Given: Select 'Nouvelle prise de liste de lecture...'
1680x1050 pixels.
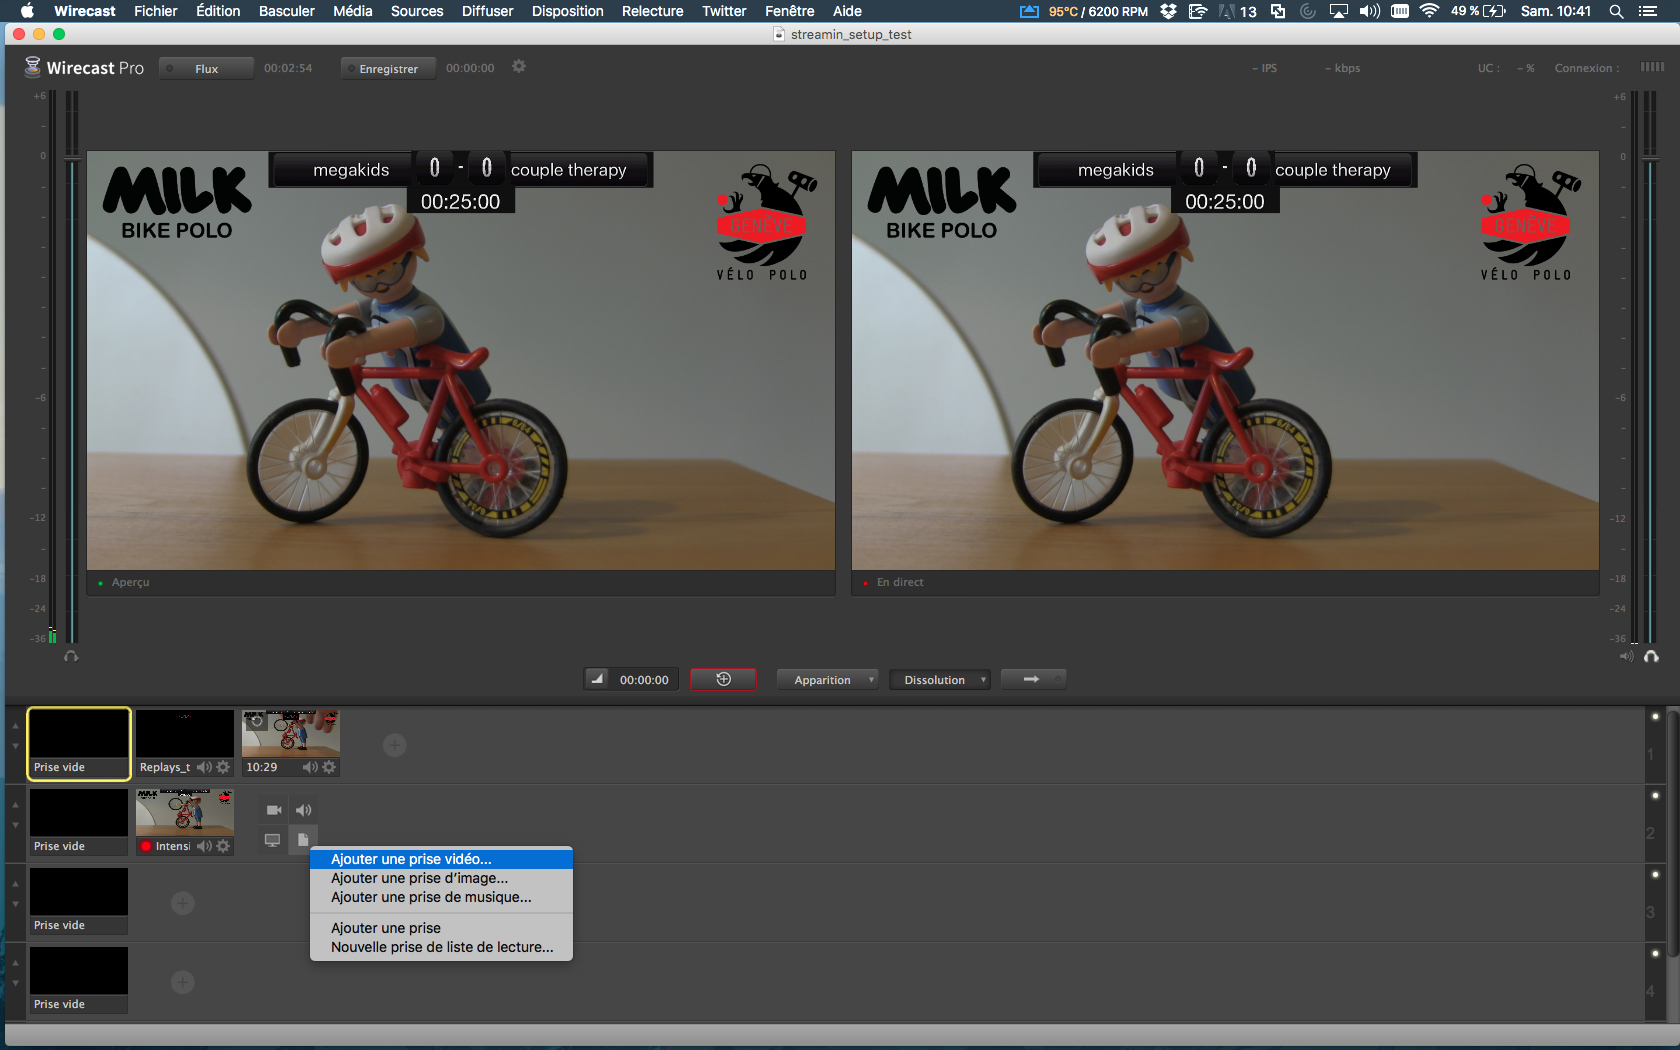Looking at the screenshot, I should tap(441, 947).
